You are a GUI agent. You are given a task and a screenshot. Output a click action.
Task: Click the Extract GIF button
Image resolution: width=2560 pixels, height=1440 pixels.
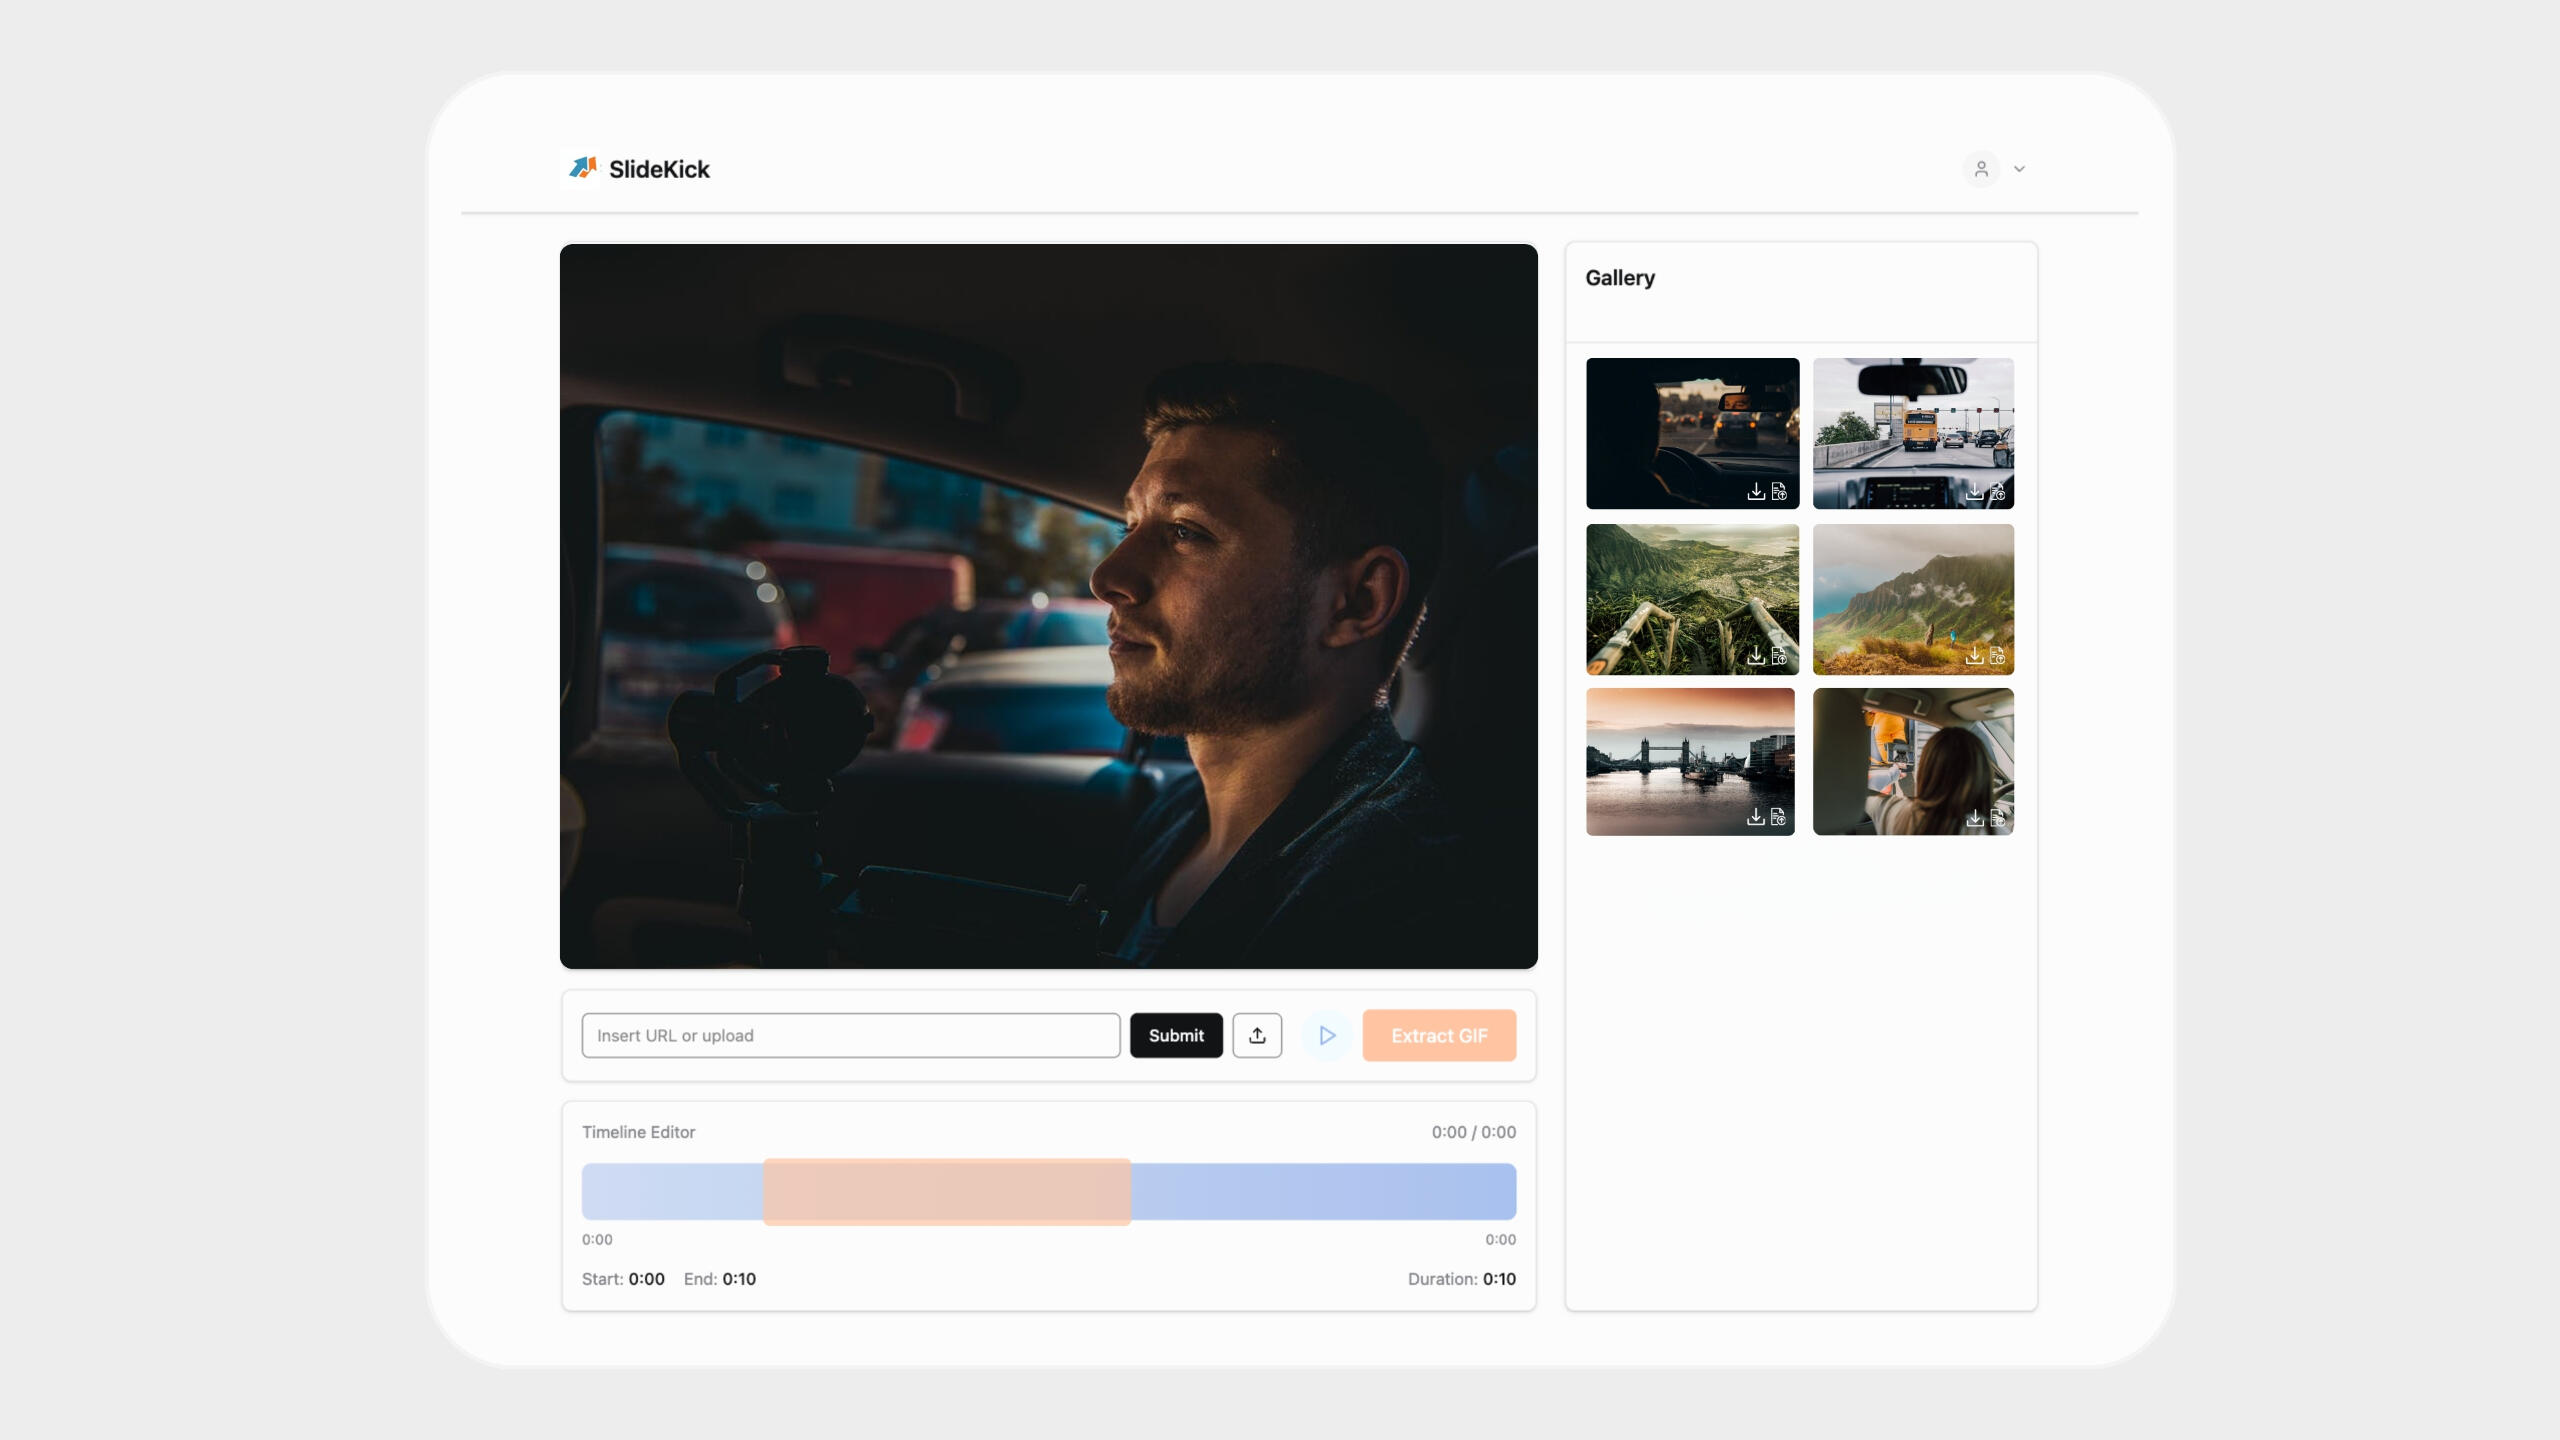(1438, 1035)
